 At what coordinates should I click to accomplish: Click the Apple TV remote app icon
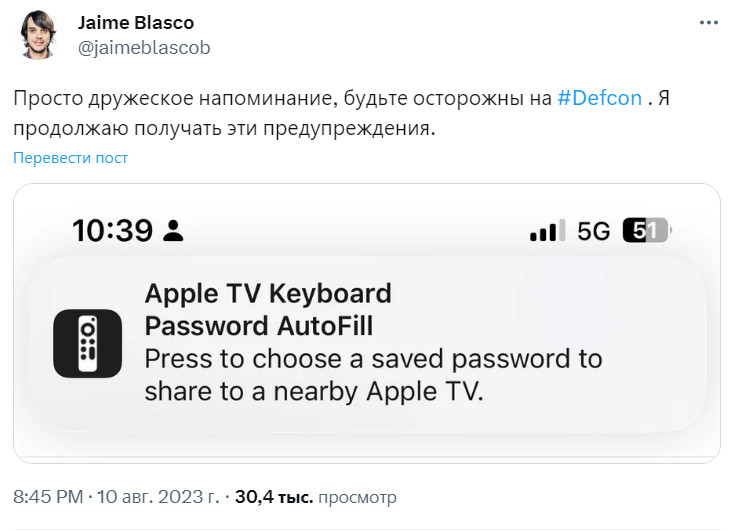(87, 343)
